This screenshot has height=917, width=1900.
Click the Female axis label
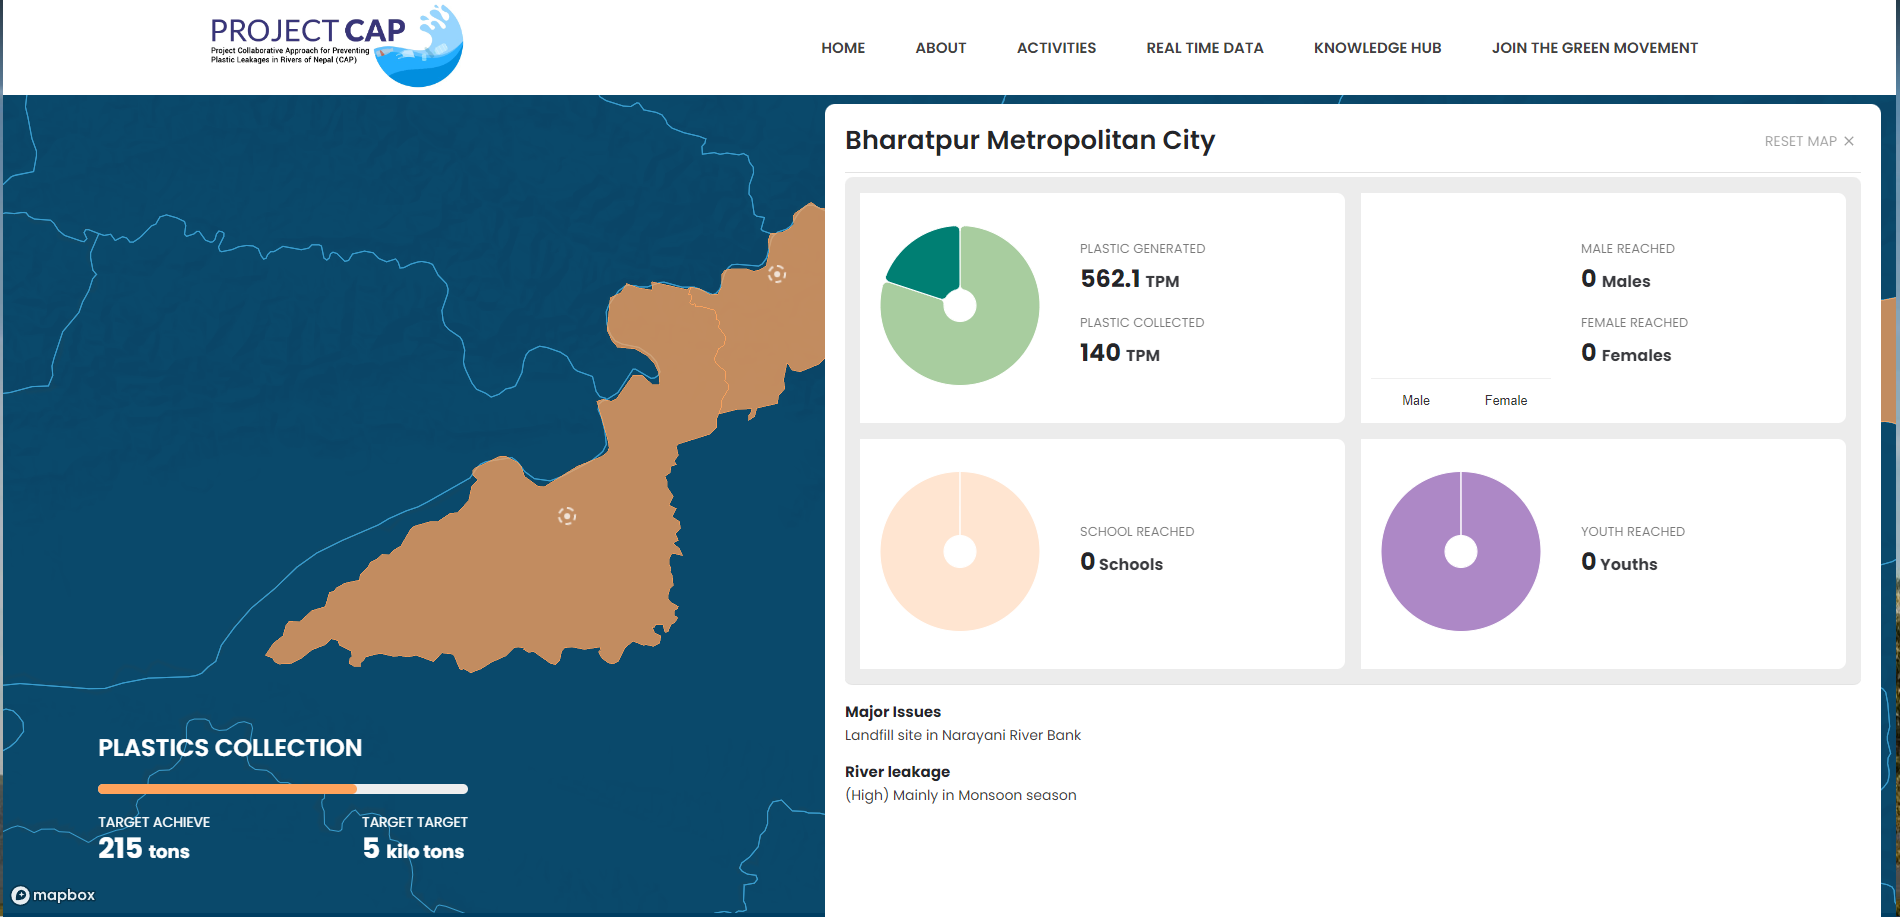point(1505,400)
